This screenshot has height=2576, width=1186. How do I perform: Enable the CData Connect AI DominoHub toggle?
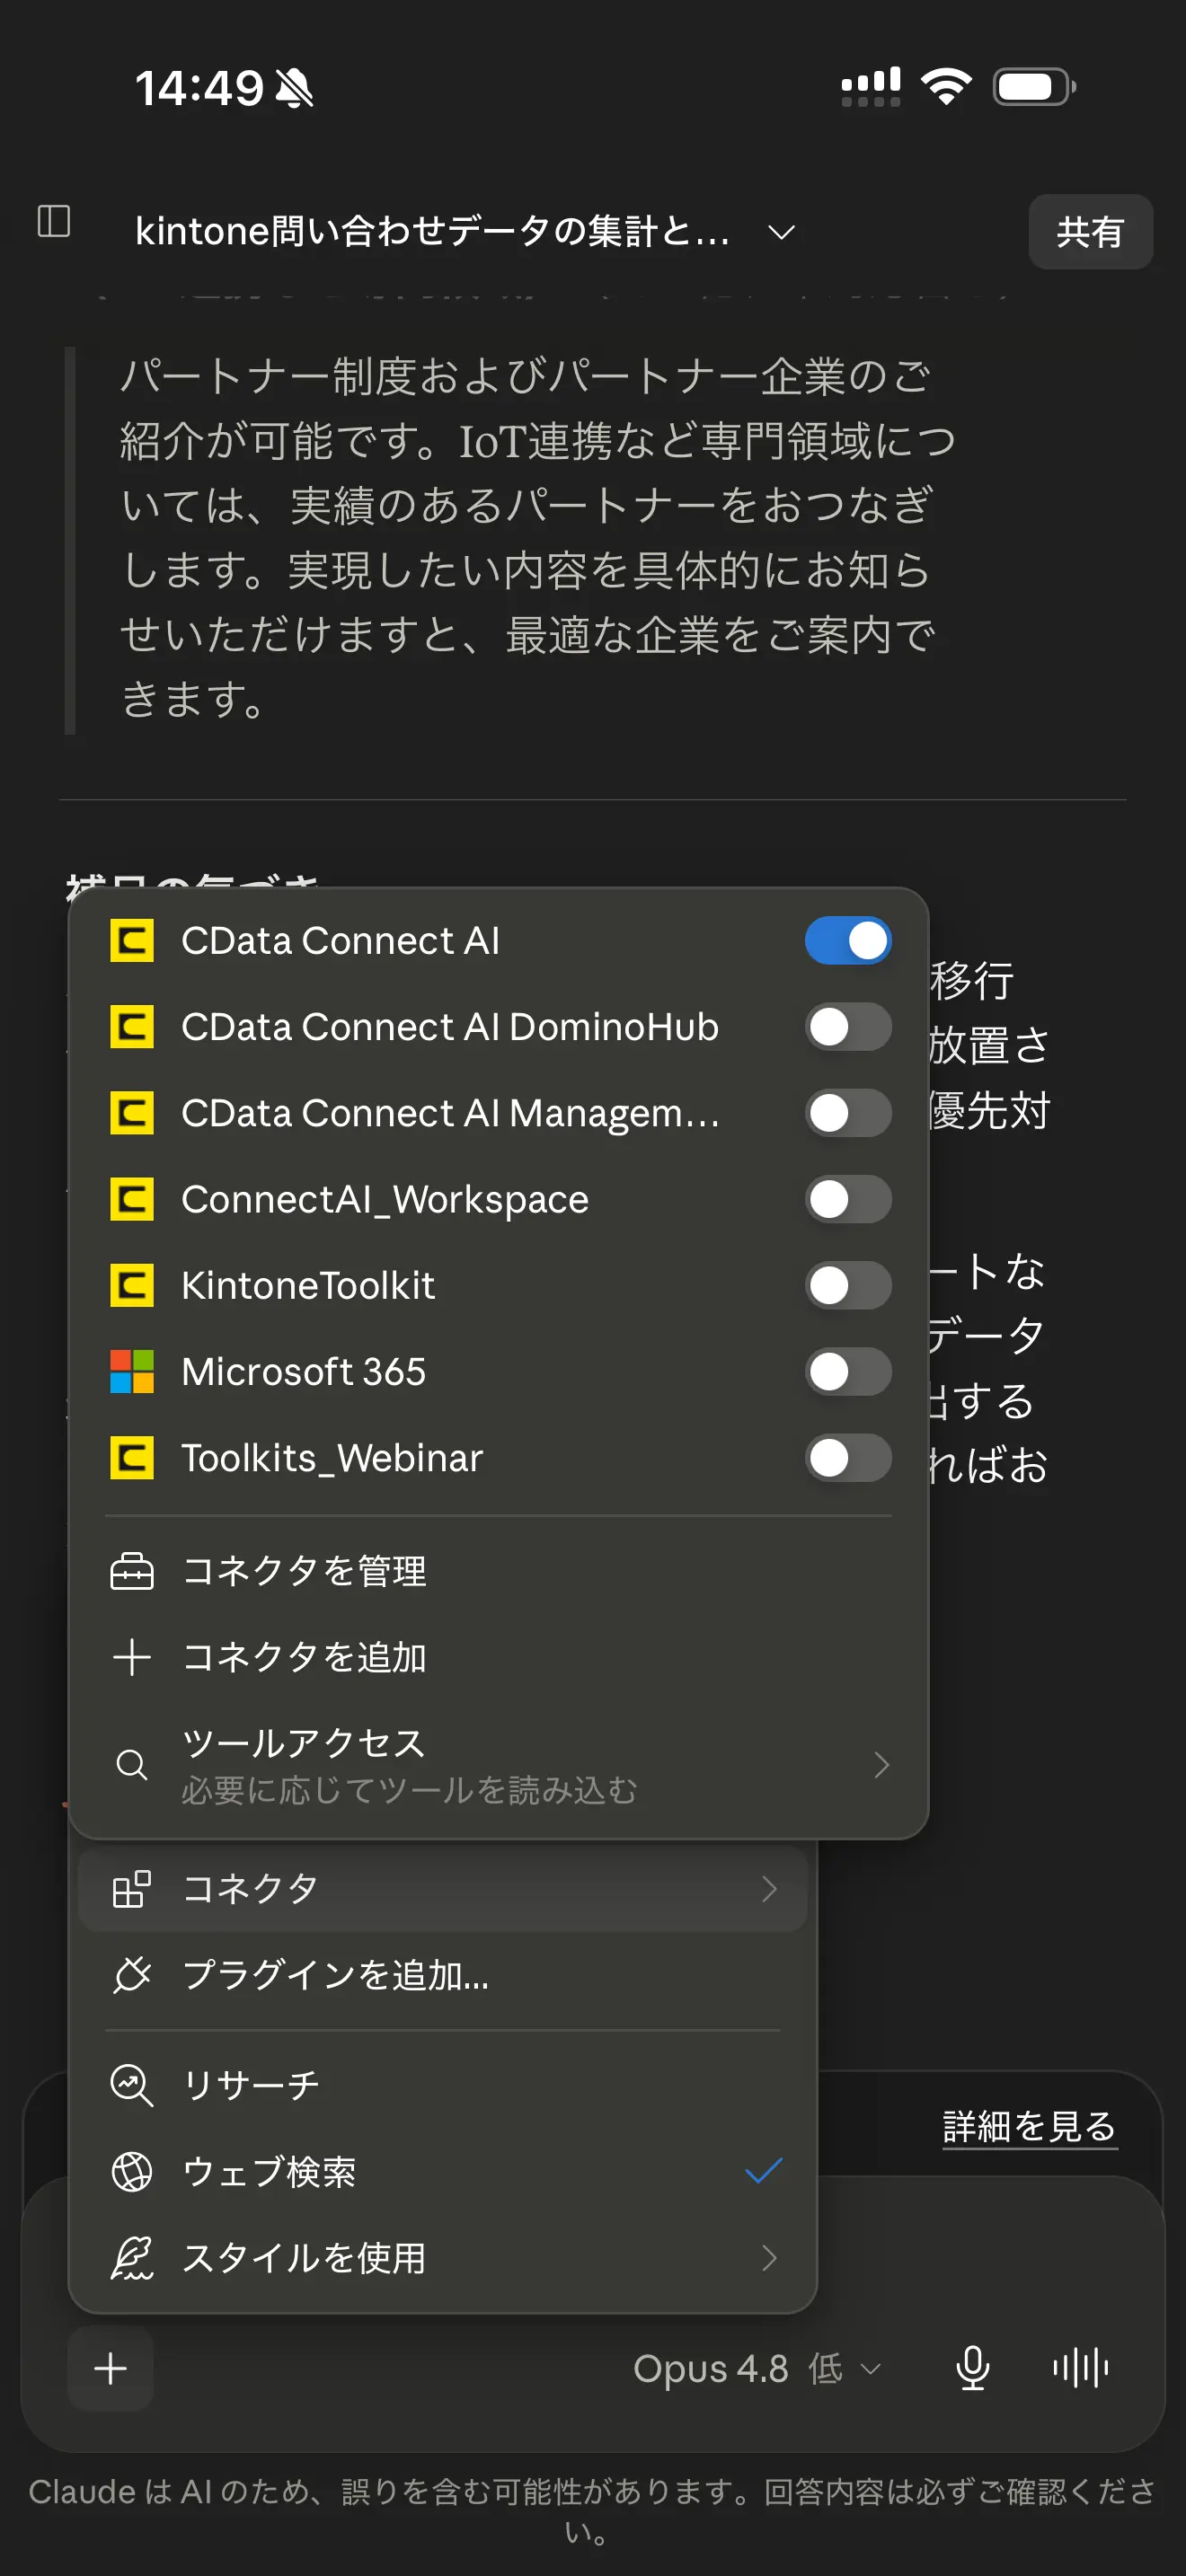tap(848, 1026)
